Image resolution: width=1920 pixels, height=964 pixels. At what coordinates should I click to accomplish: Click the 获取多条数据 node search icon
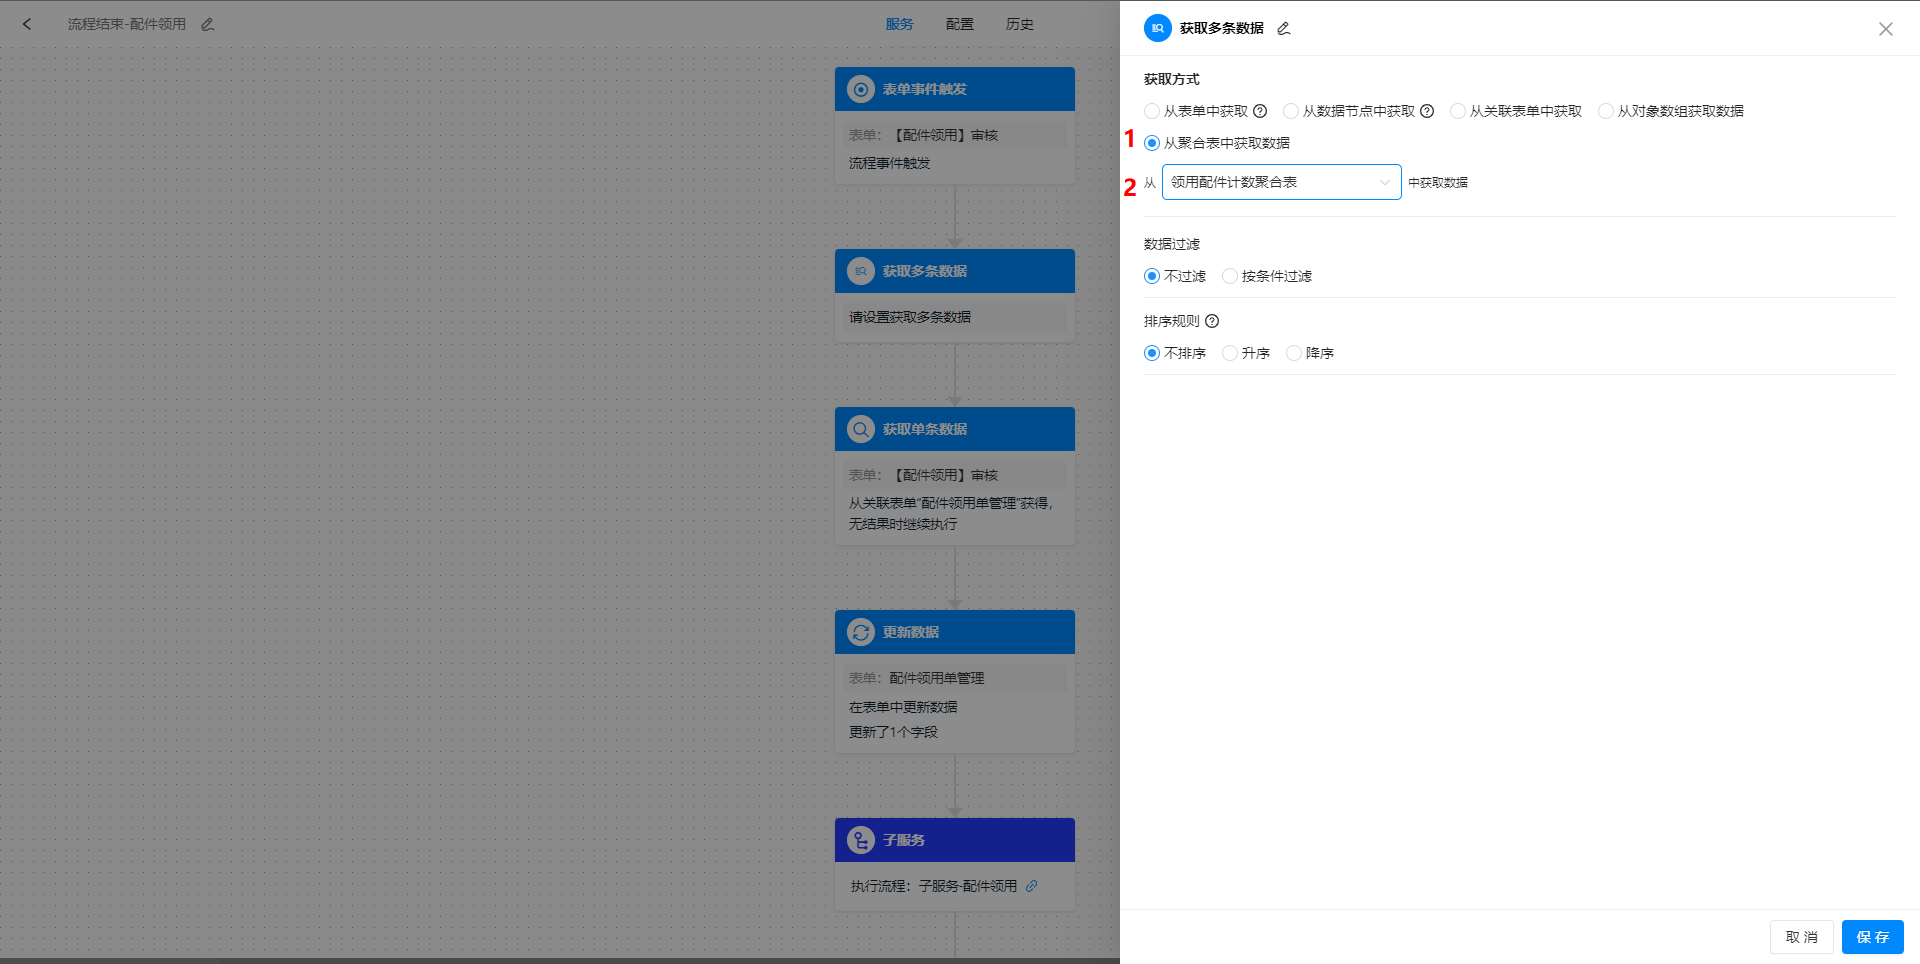[860, 270]
